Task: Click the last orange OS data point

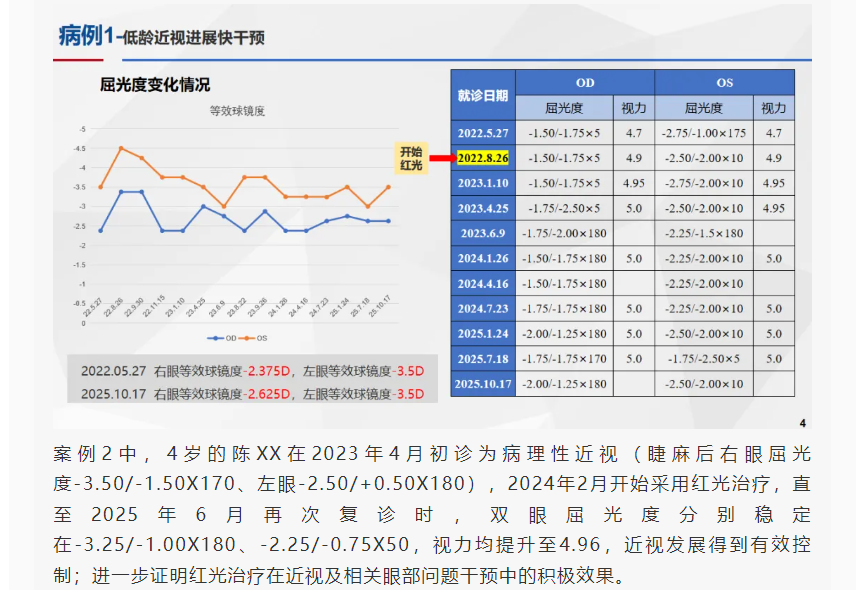Action: coord(388,187)
